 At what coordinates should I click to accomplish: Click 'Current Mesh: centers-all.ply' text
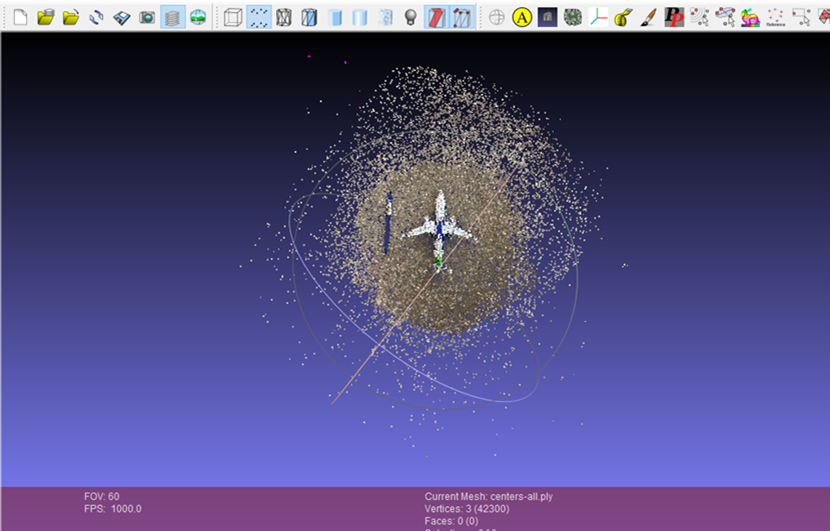(x=489, y=497)
